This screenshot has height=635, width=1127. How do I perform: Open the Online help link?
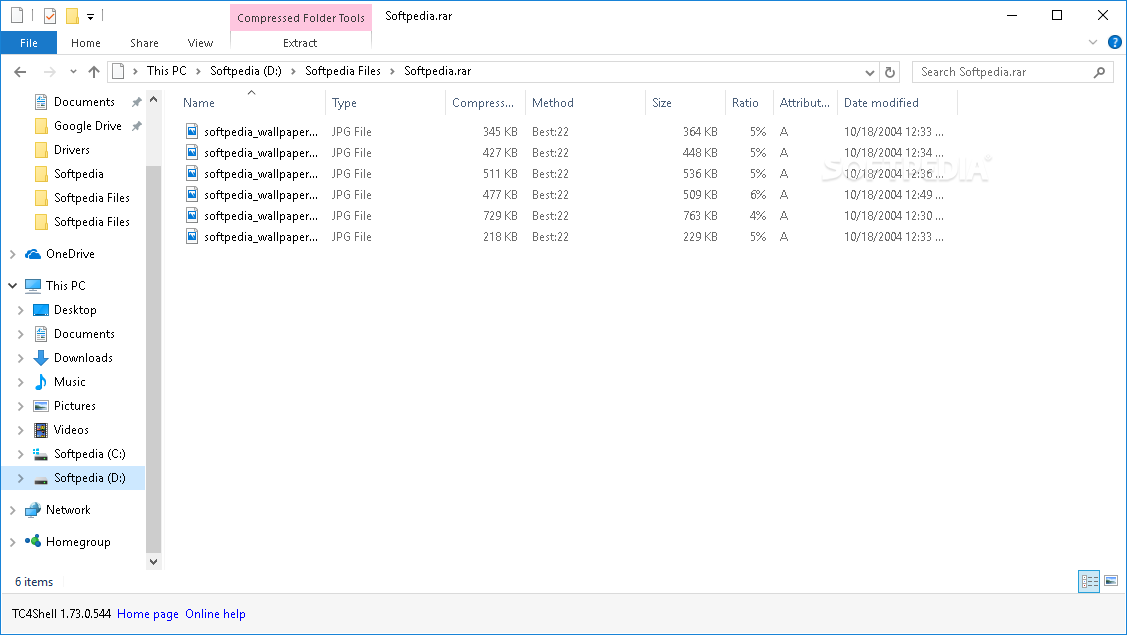[x=215, y=614]
